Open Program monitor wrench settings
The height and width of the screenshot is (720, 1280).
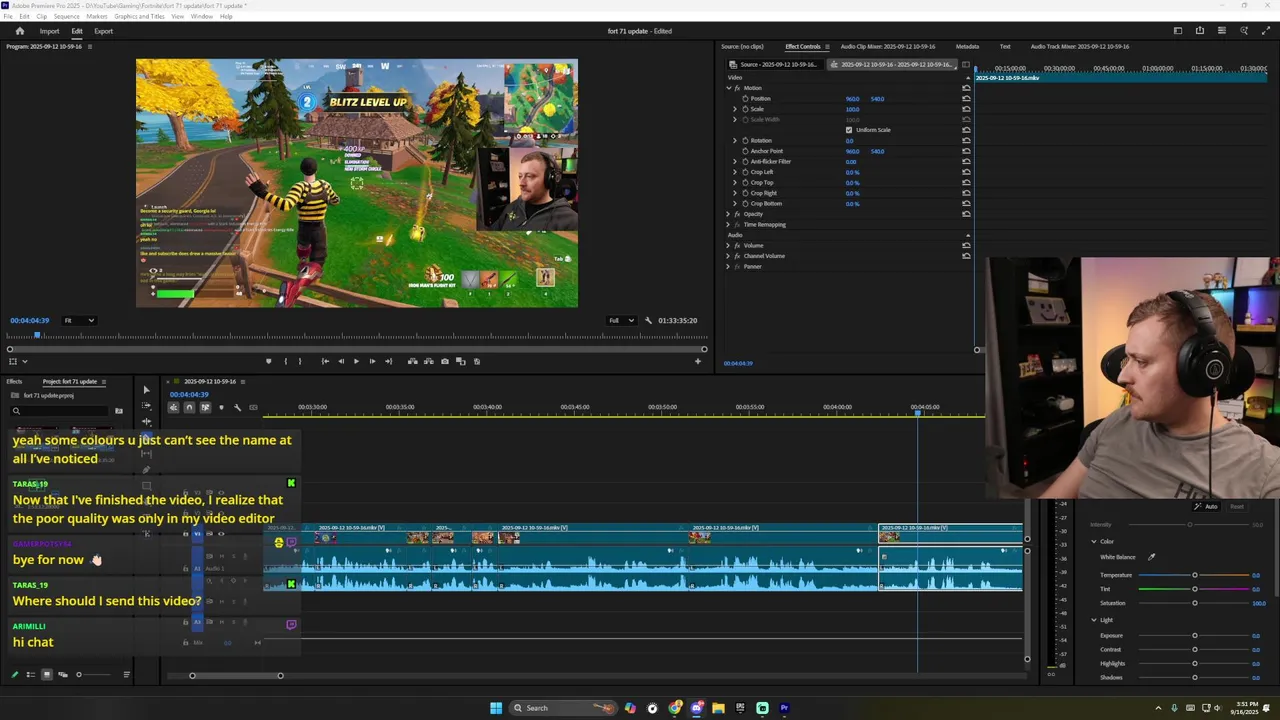tap(648, 320)
